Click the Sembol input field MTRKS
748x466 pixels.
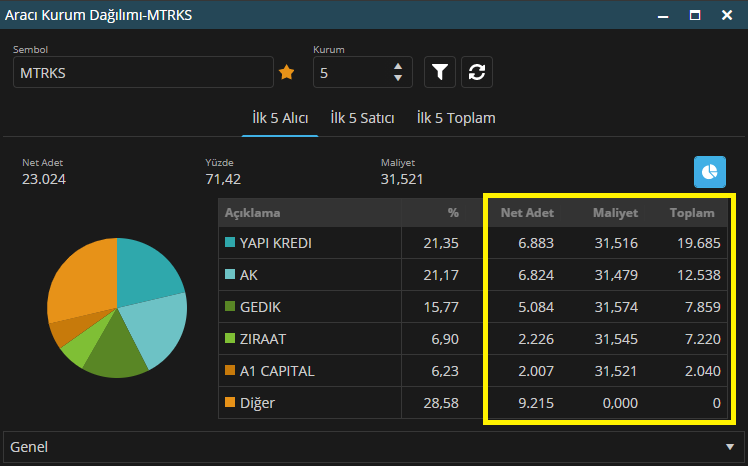[143, 72]
